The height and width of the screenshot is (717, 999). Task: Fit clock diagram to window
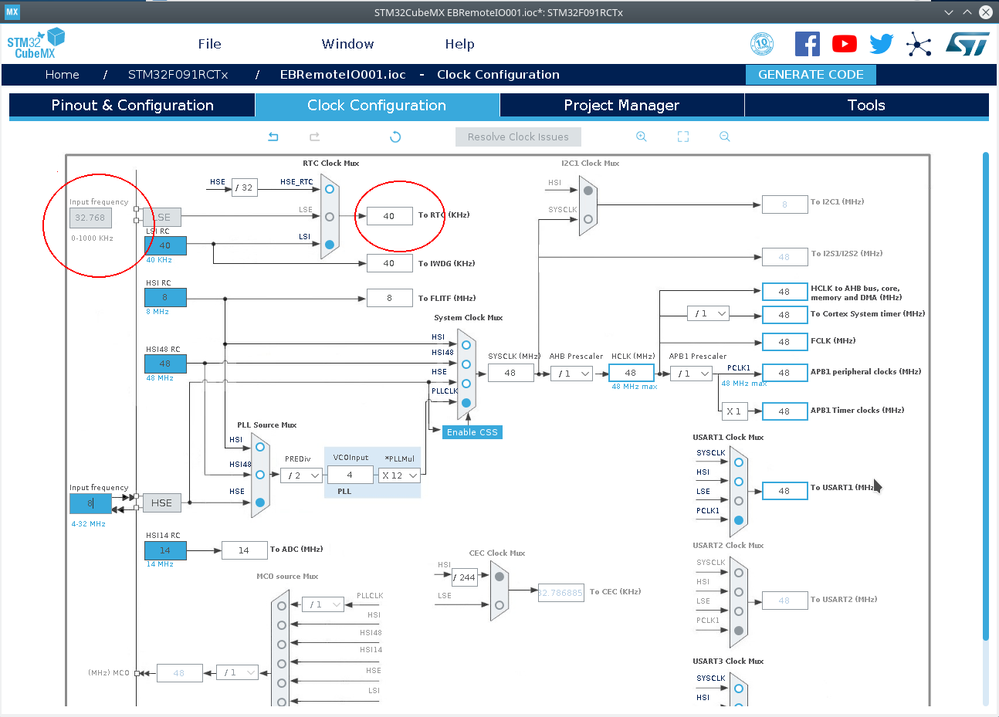tap(683, 136)
